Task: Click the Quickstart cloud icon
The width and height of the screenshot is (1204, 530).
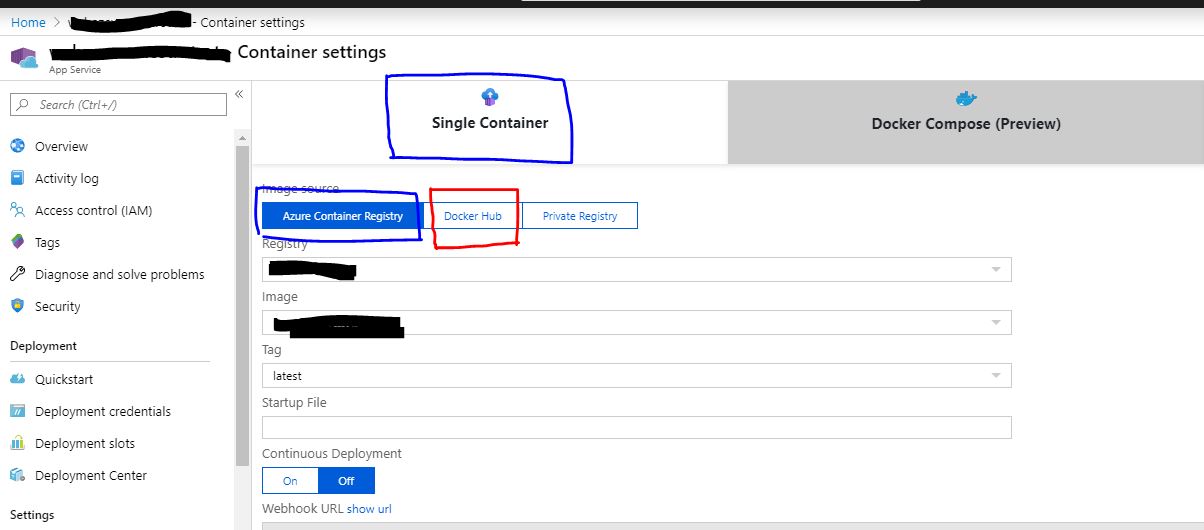Action: coord(17,379)
